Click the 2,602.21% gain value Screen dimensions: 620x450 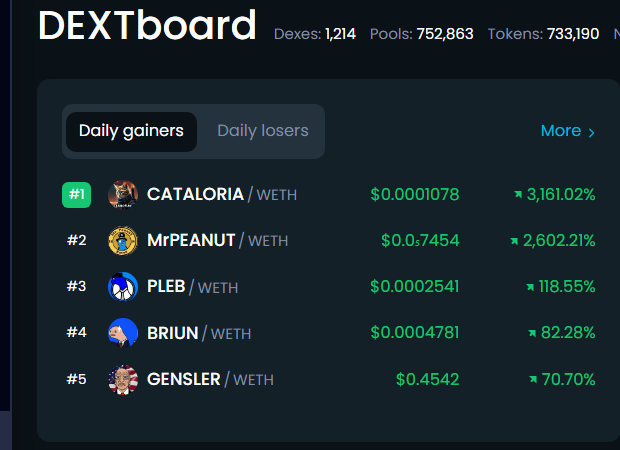(559, 240)
